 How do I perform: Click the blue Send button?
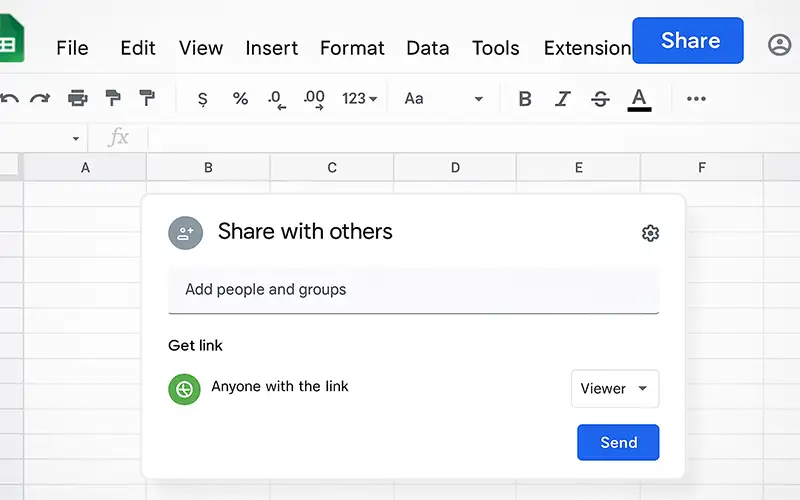click(x=618, y=442)
